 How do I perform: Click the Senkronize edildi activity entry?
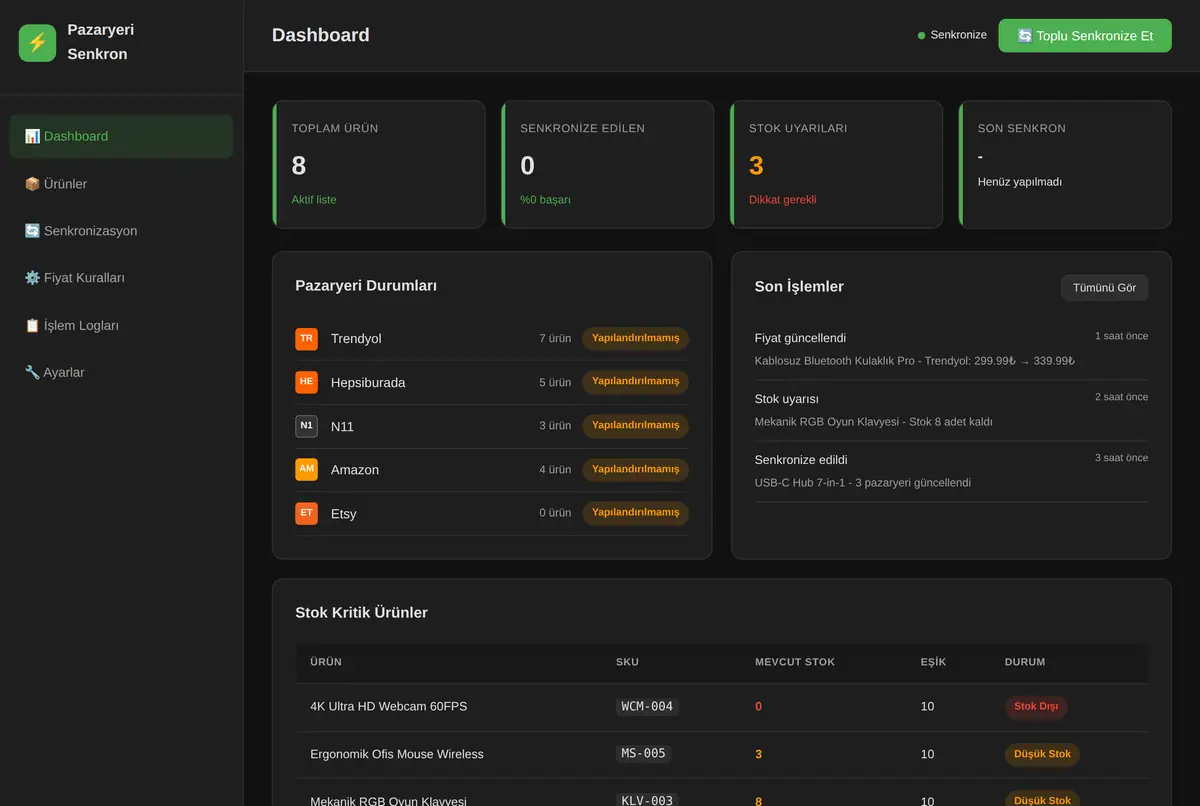coord(951,471)
